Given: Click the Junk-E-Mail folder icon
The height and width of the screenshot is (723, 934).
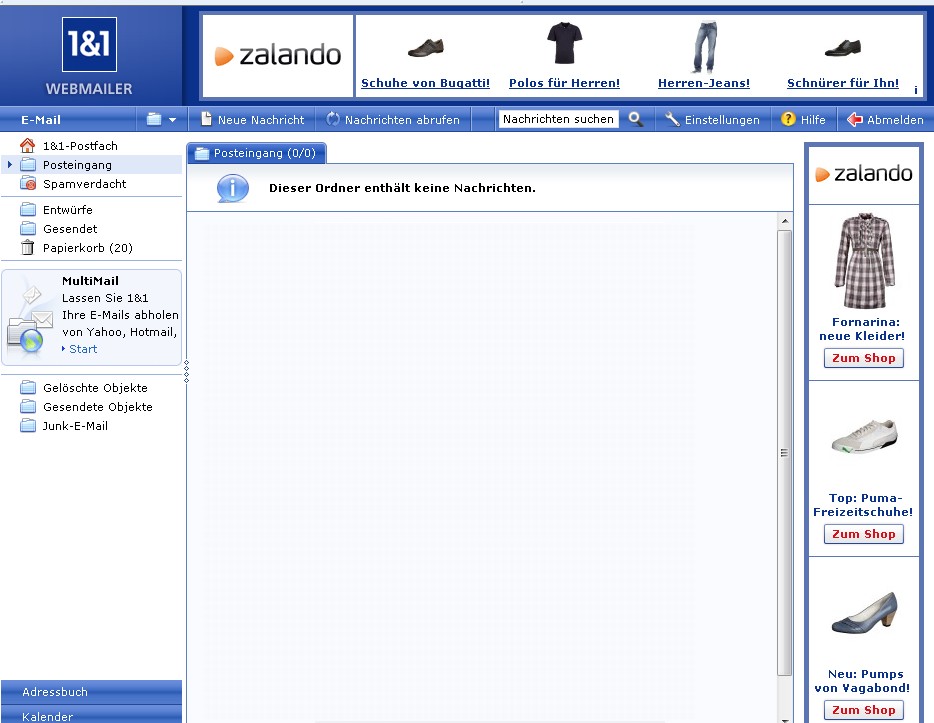Looking at the screenshot, I should click(27, 425).
